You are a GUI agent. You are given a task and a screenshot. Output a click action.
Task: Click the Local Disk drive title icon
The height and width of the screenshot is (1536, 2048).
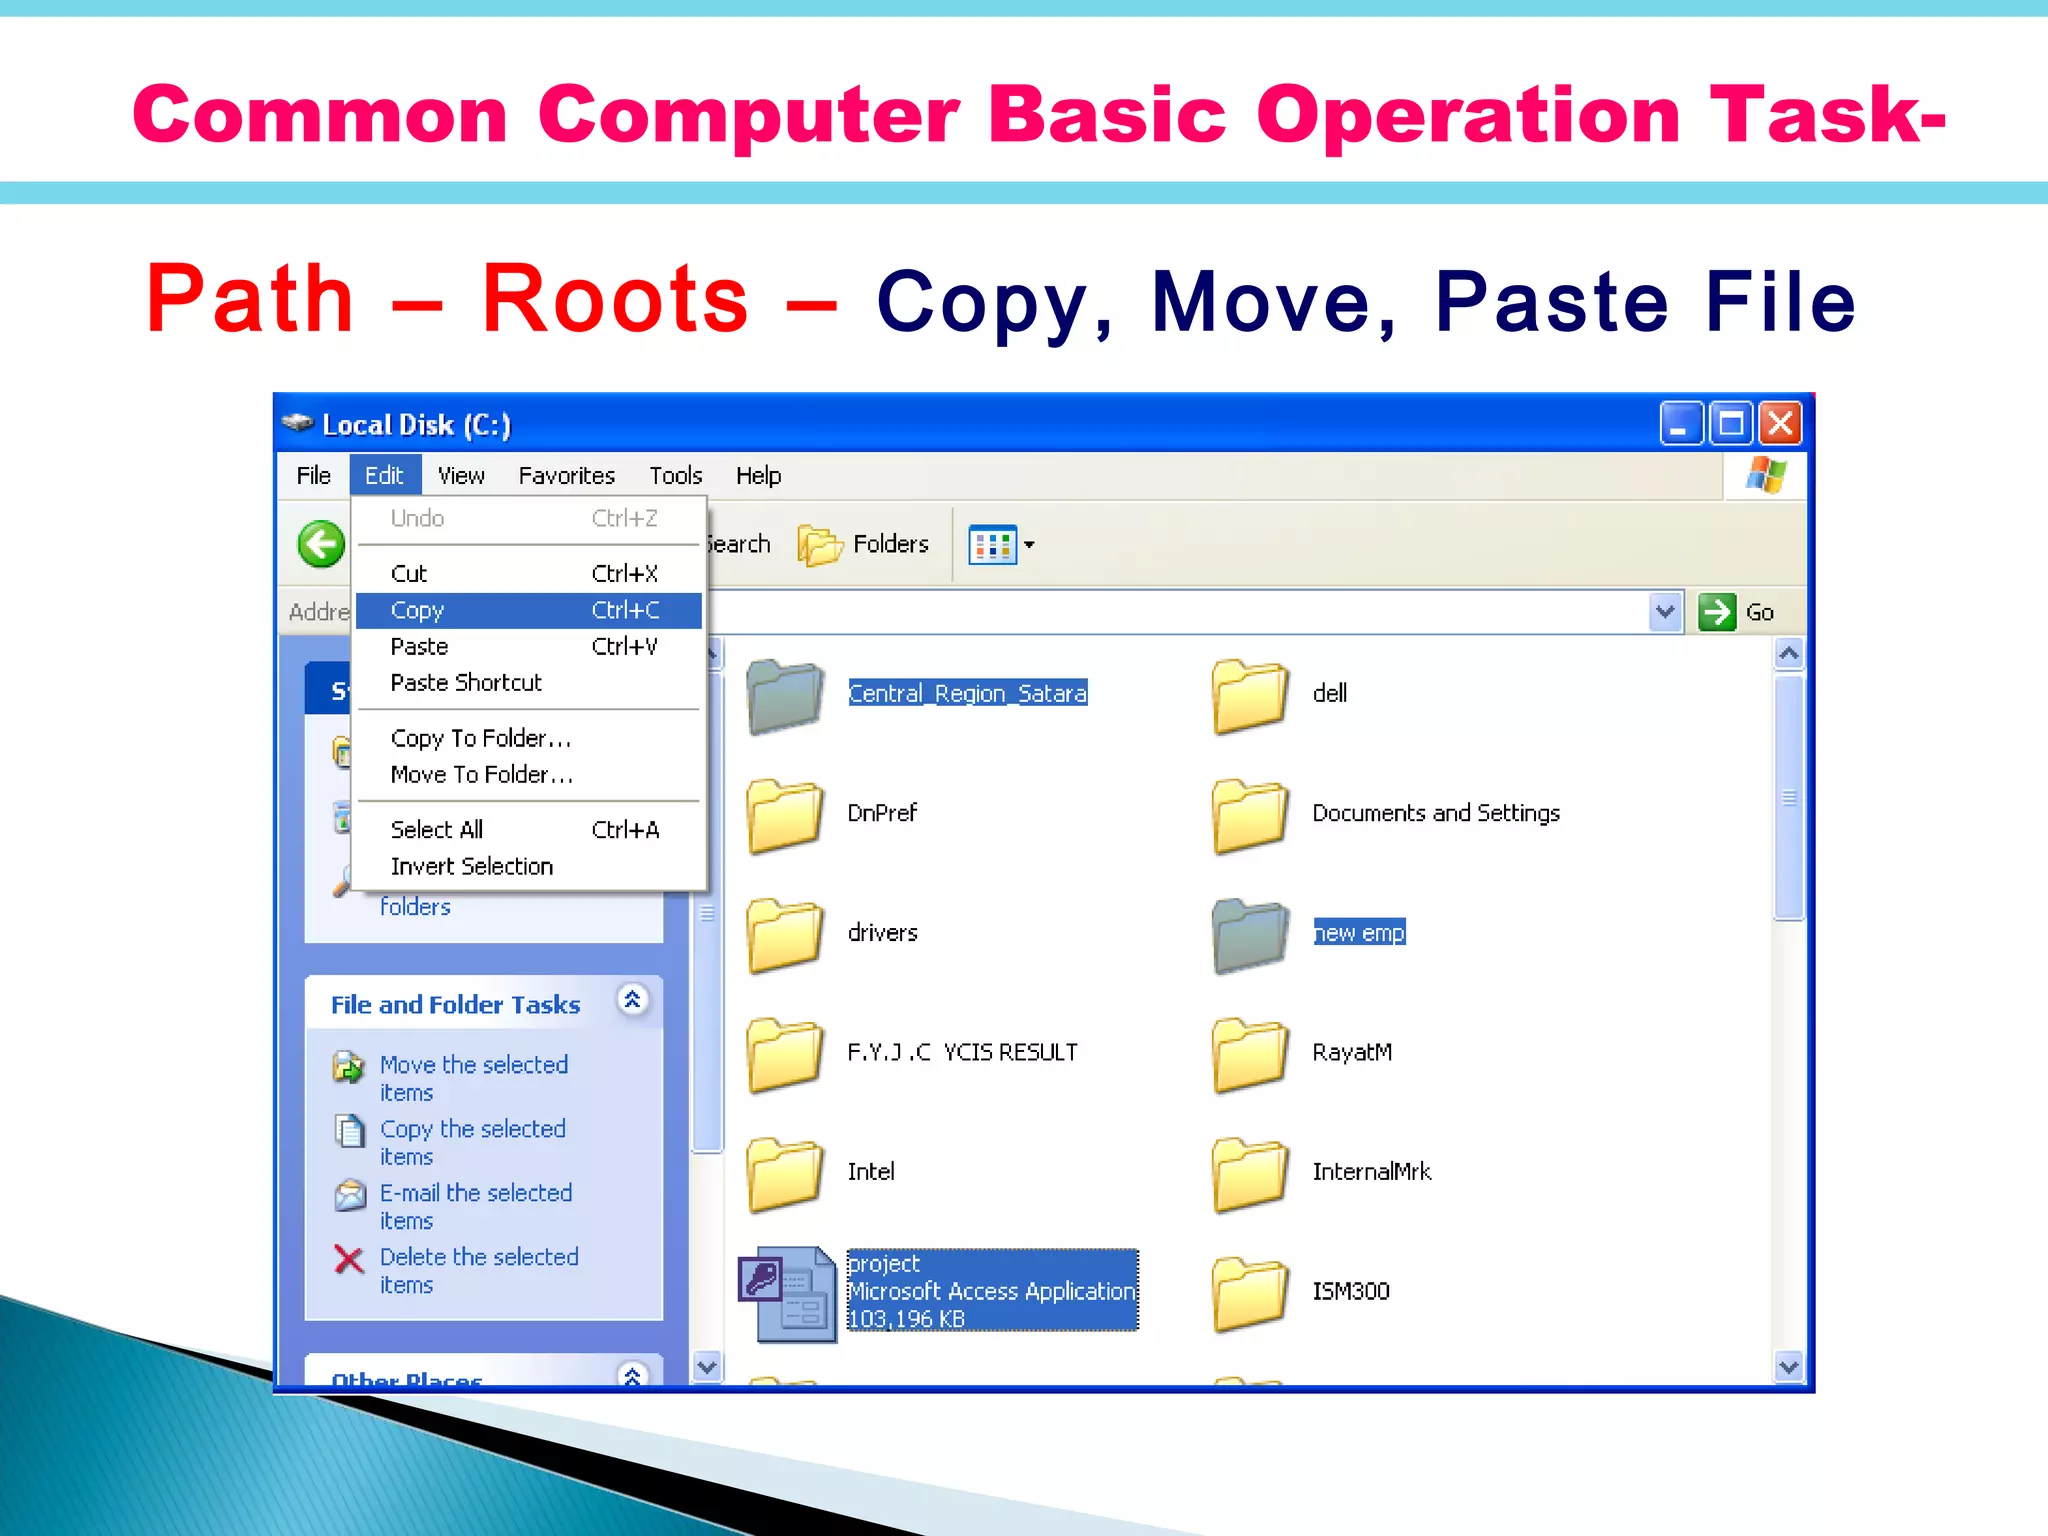tap(297, 423)
